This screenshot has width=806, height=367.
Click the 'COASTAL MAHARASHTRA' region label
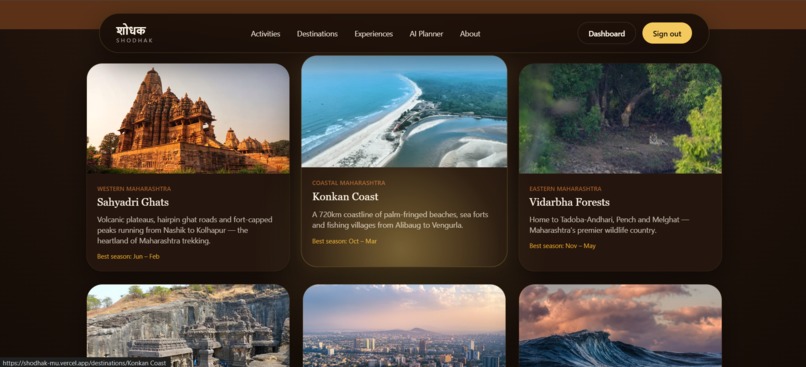(349, 183)
